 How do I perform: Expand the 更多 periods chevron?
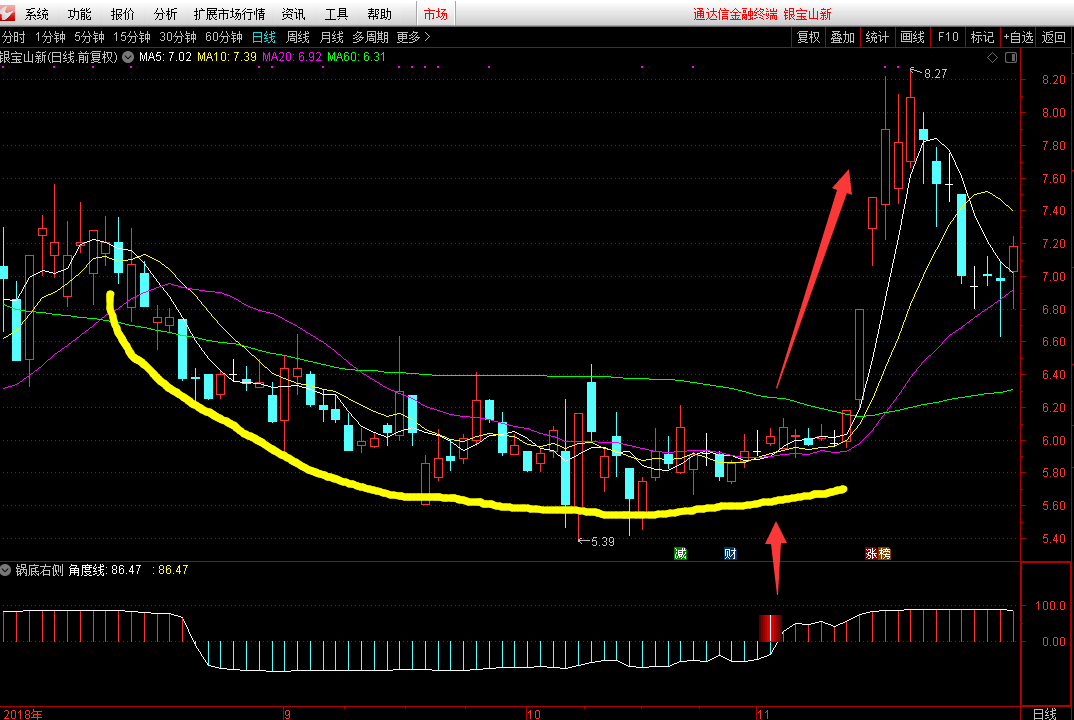[x=413, y=37]
